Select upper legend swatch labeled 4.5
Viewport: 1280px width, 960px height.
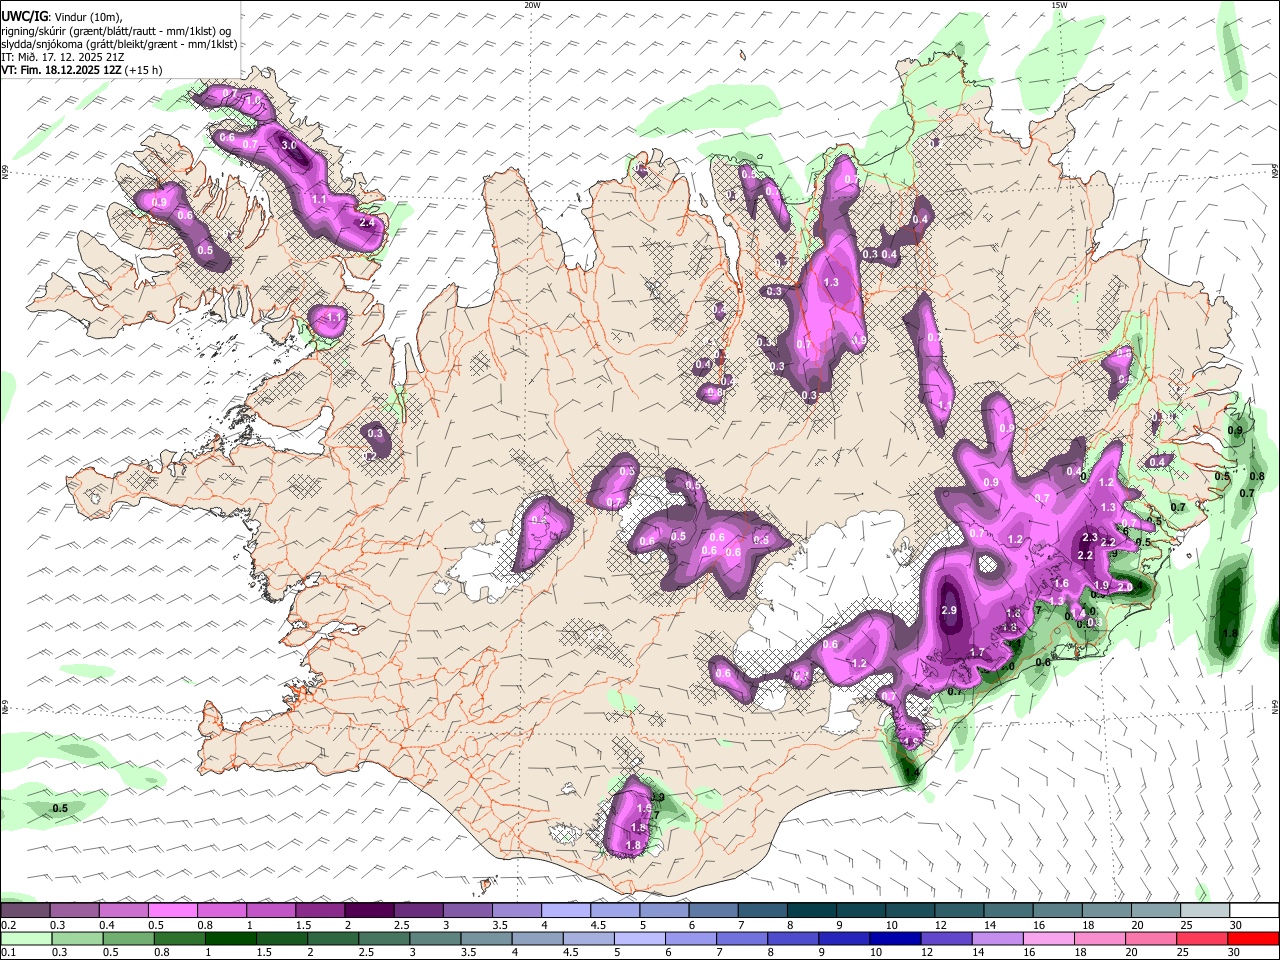pos(615,910)
